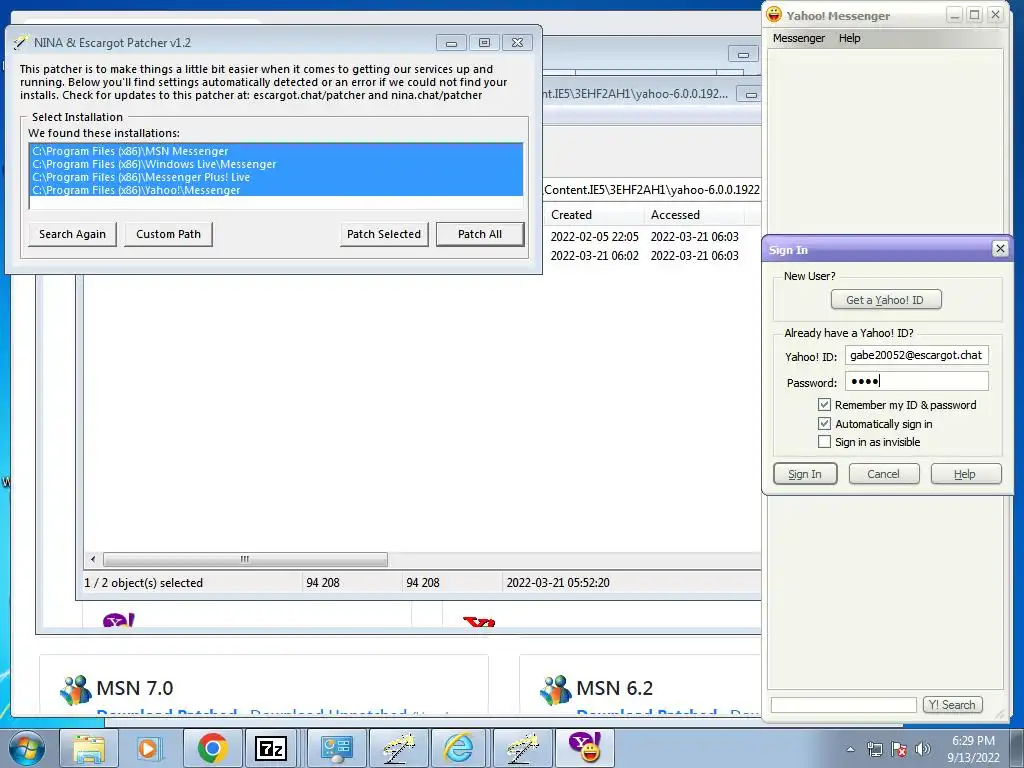Click scrollbar left arrow in file manager

coord(93,560)
